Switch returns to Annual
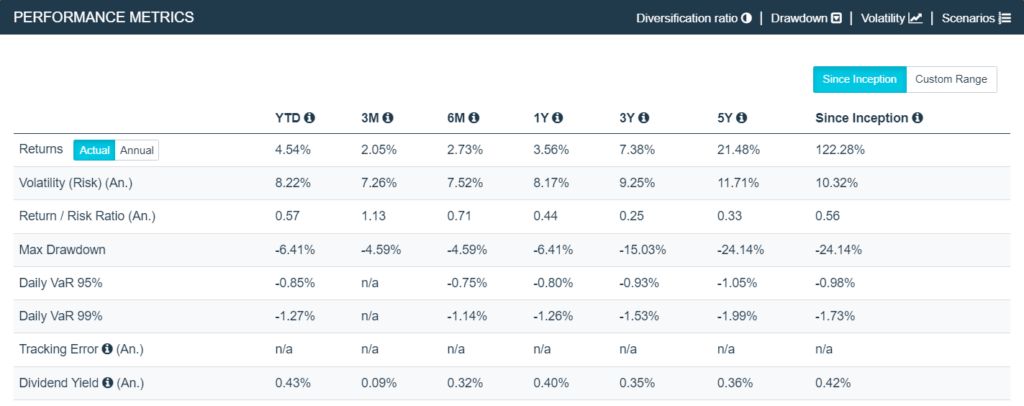This screenshot has height=406, width=1024. coord(137,150)
